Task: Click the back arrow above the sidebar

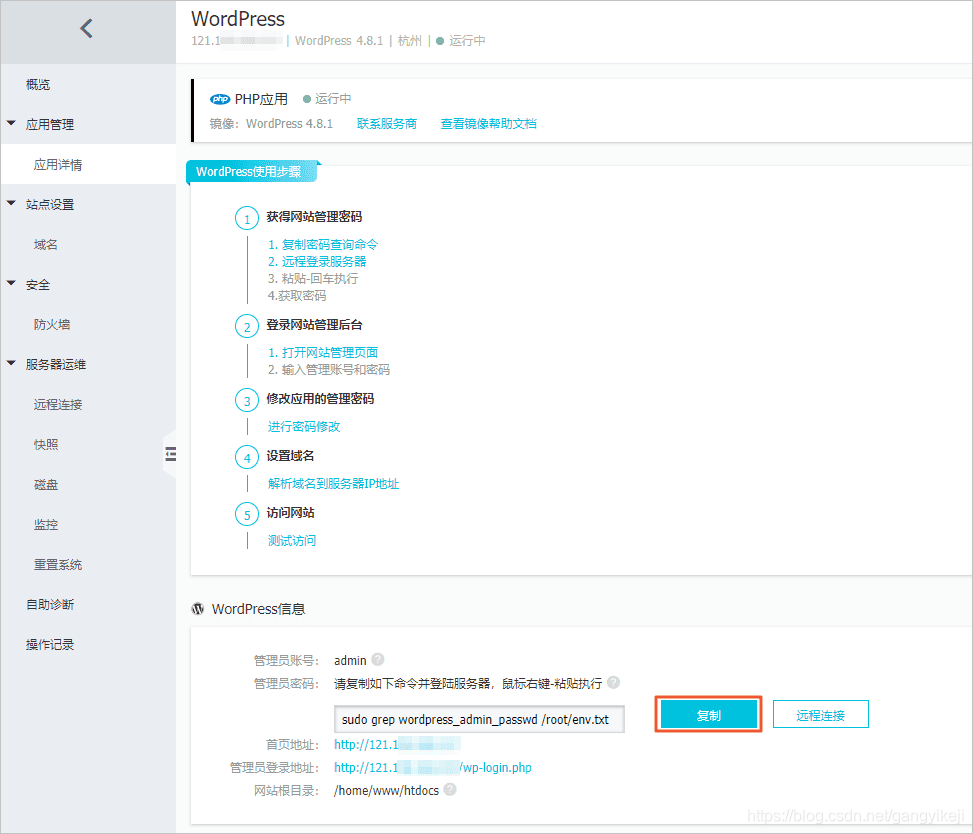Action: click(x=86, y=28)
